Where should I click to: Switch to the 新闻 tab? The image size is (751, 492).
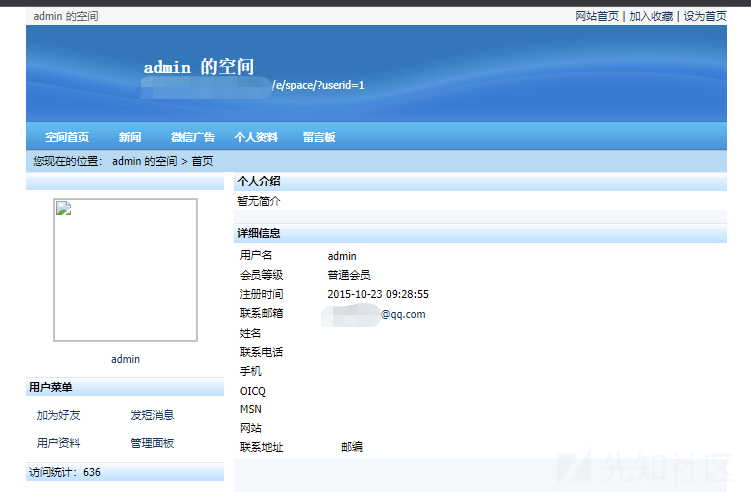[130, 137]
